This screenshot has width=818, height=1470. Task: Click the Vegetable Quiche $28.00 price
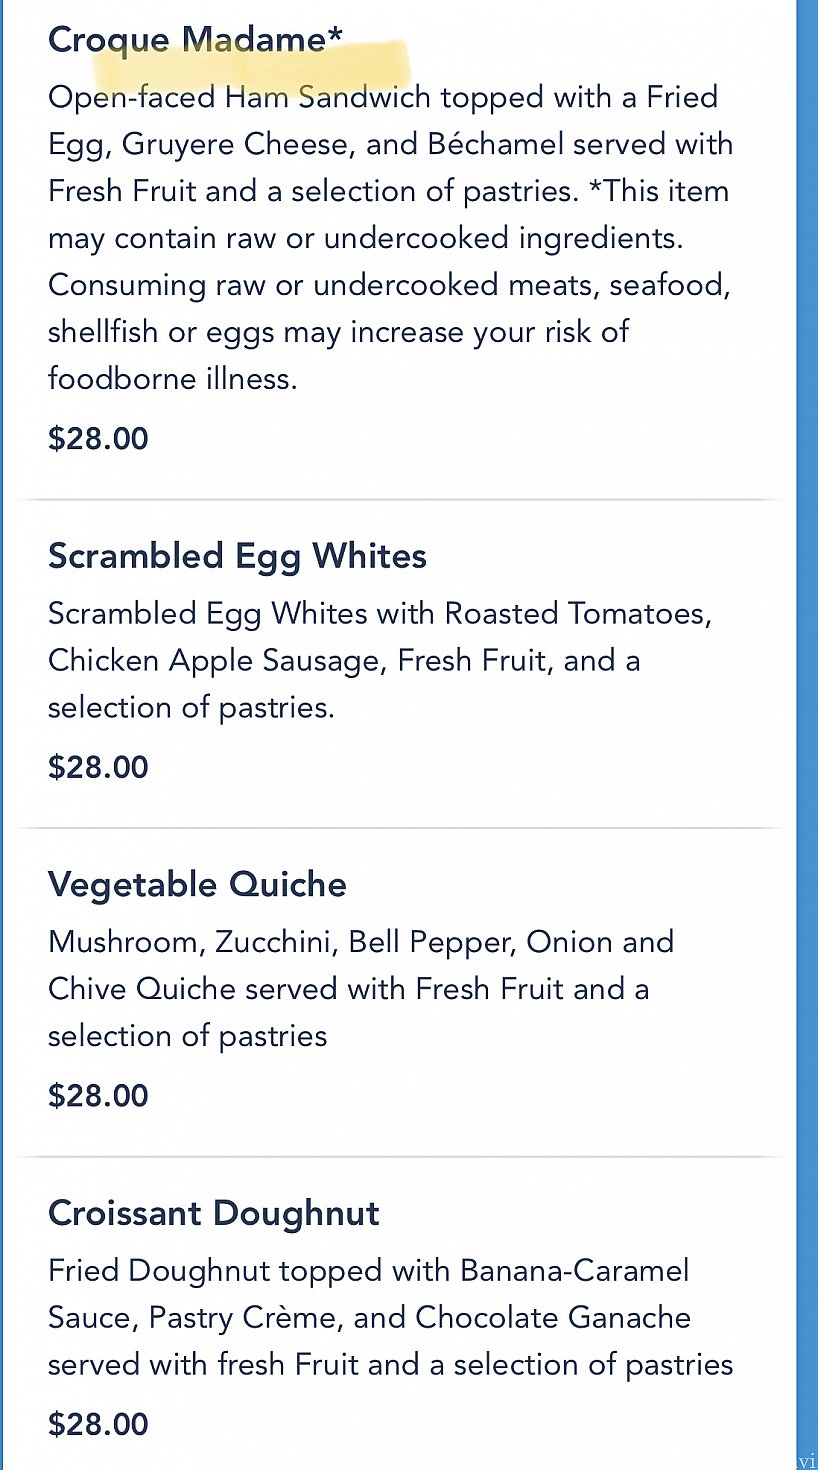tap(98, 1095)
